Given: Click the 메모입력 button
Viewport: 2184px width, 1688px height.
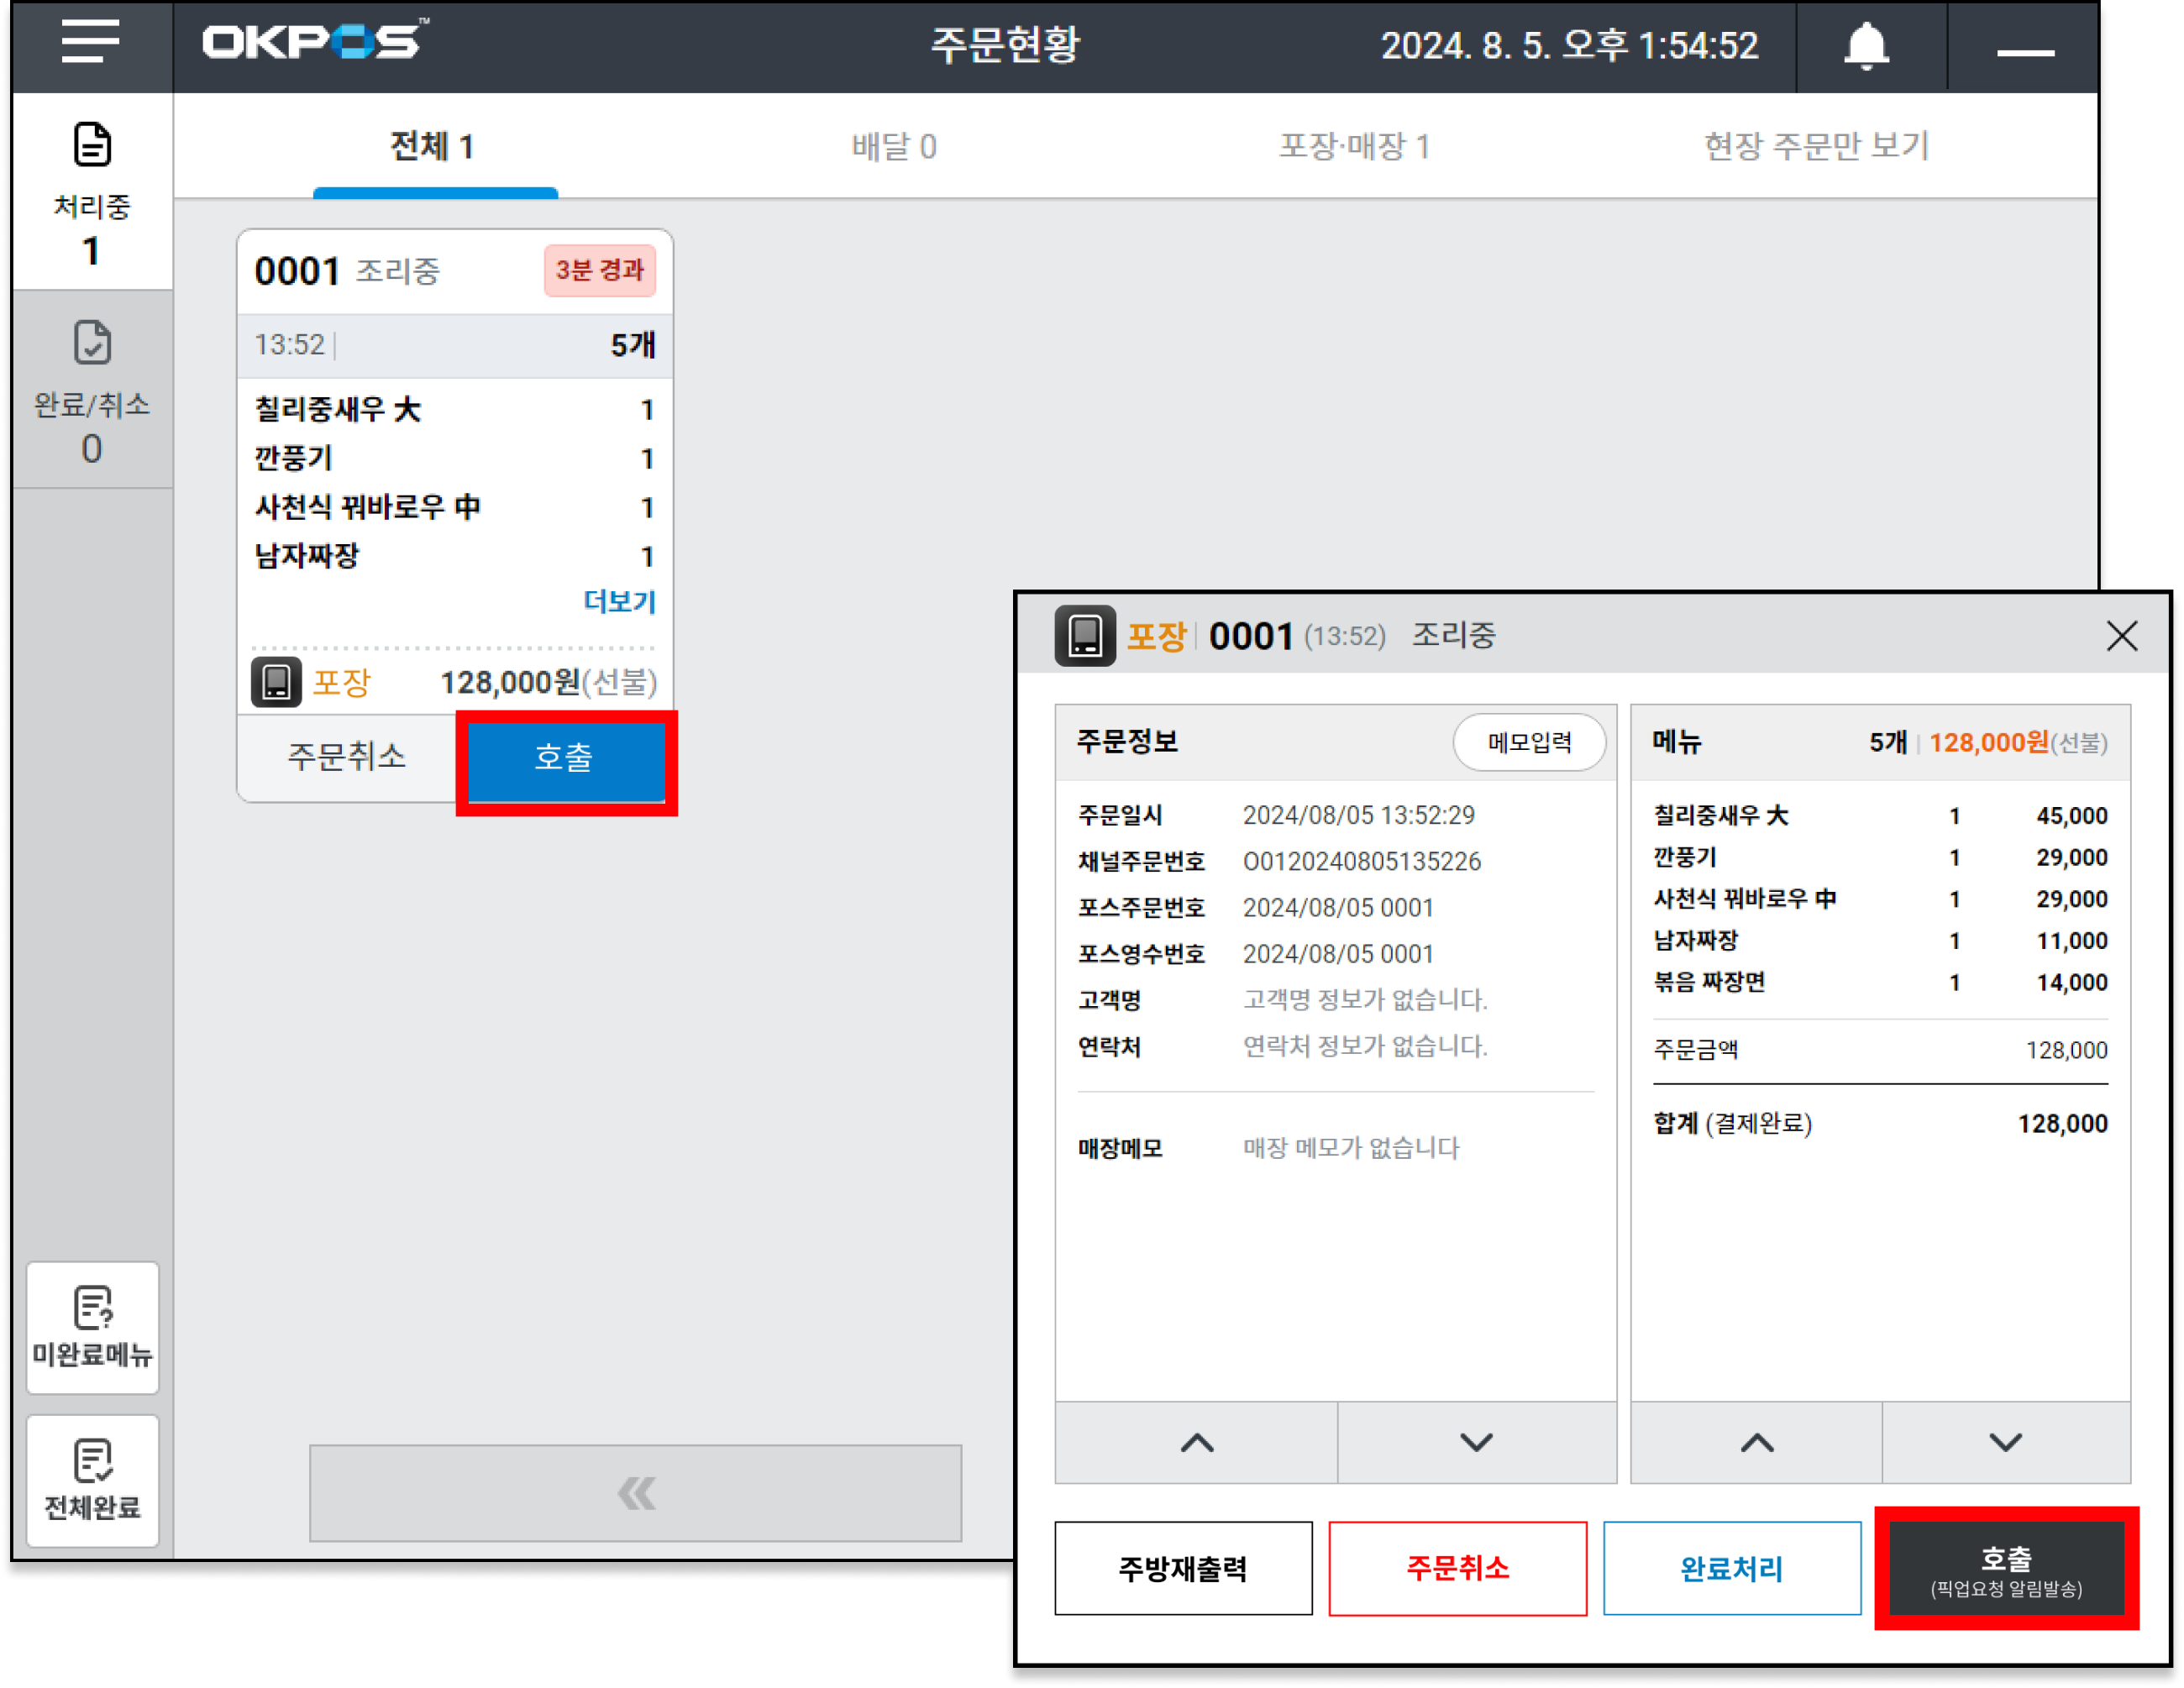Looking at the screenshot, I should coord(1528,742).
